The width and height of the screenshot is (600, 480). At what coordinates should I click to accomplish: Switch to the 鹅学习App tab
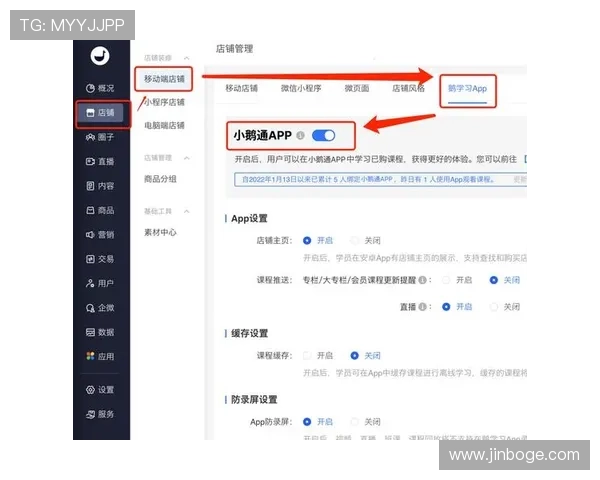[x=467, y=89]
